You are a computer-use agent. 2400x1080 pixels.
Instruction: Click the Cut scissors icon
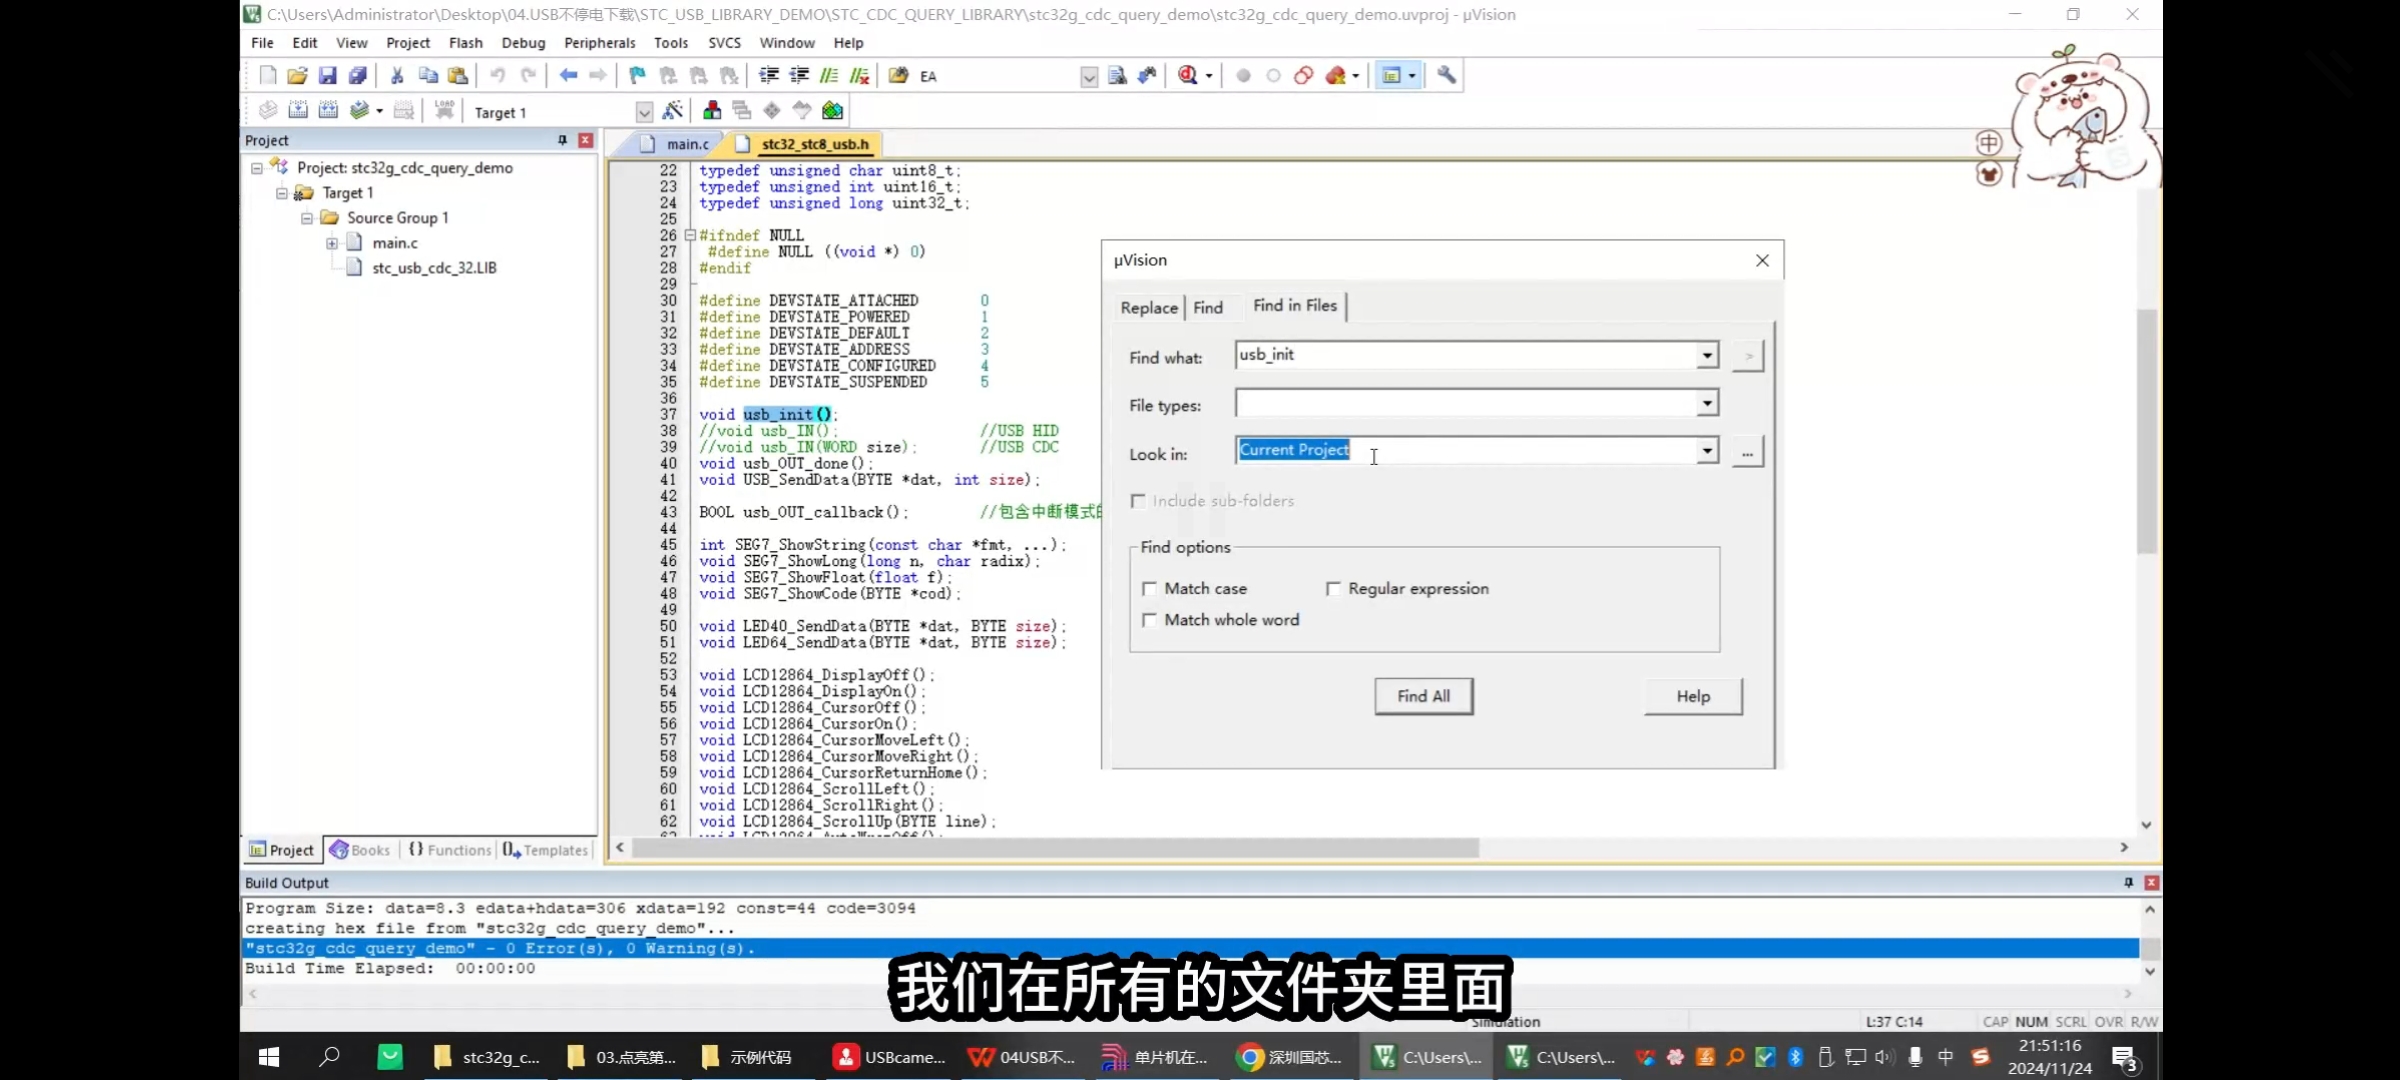[x=397, y=75]
